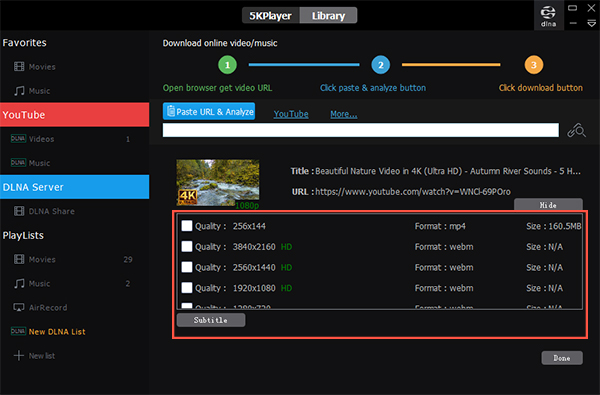Open the PlayLists section header
This screenshot has height=395, width=600.
(23, 235)
